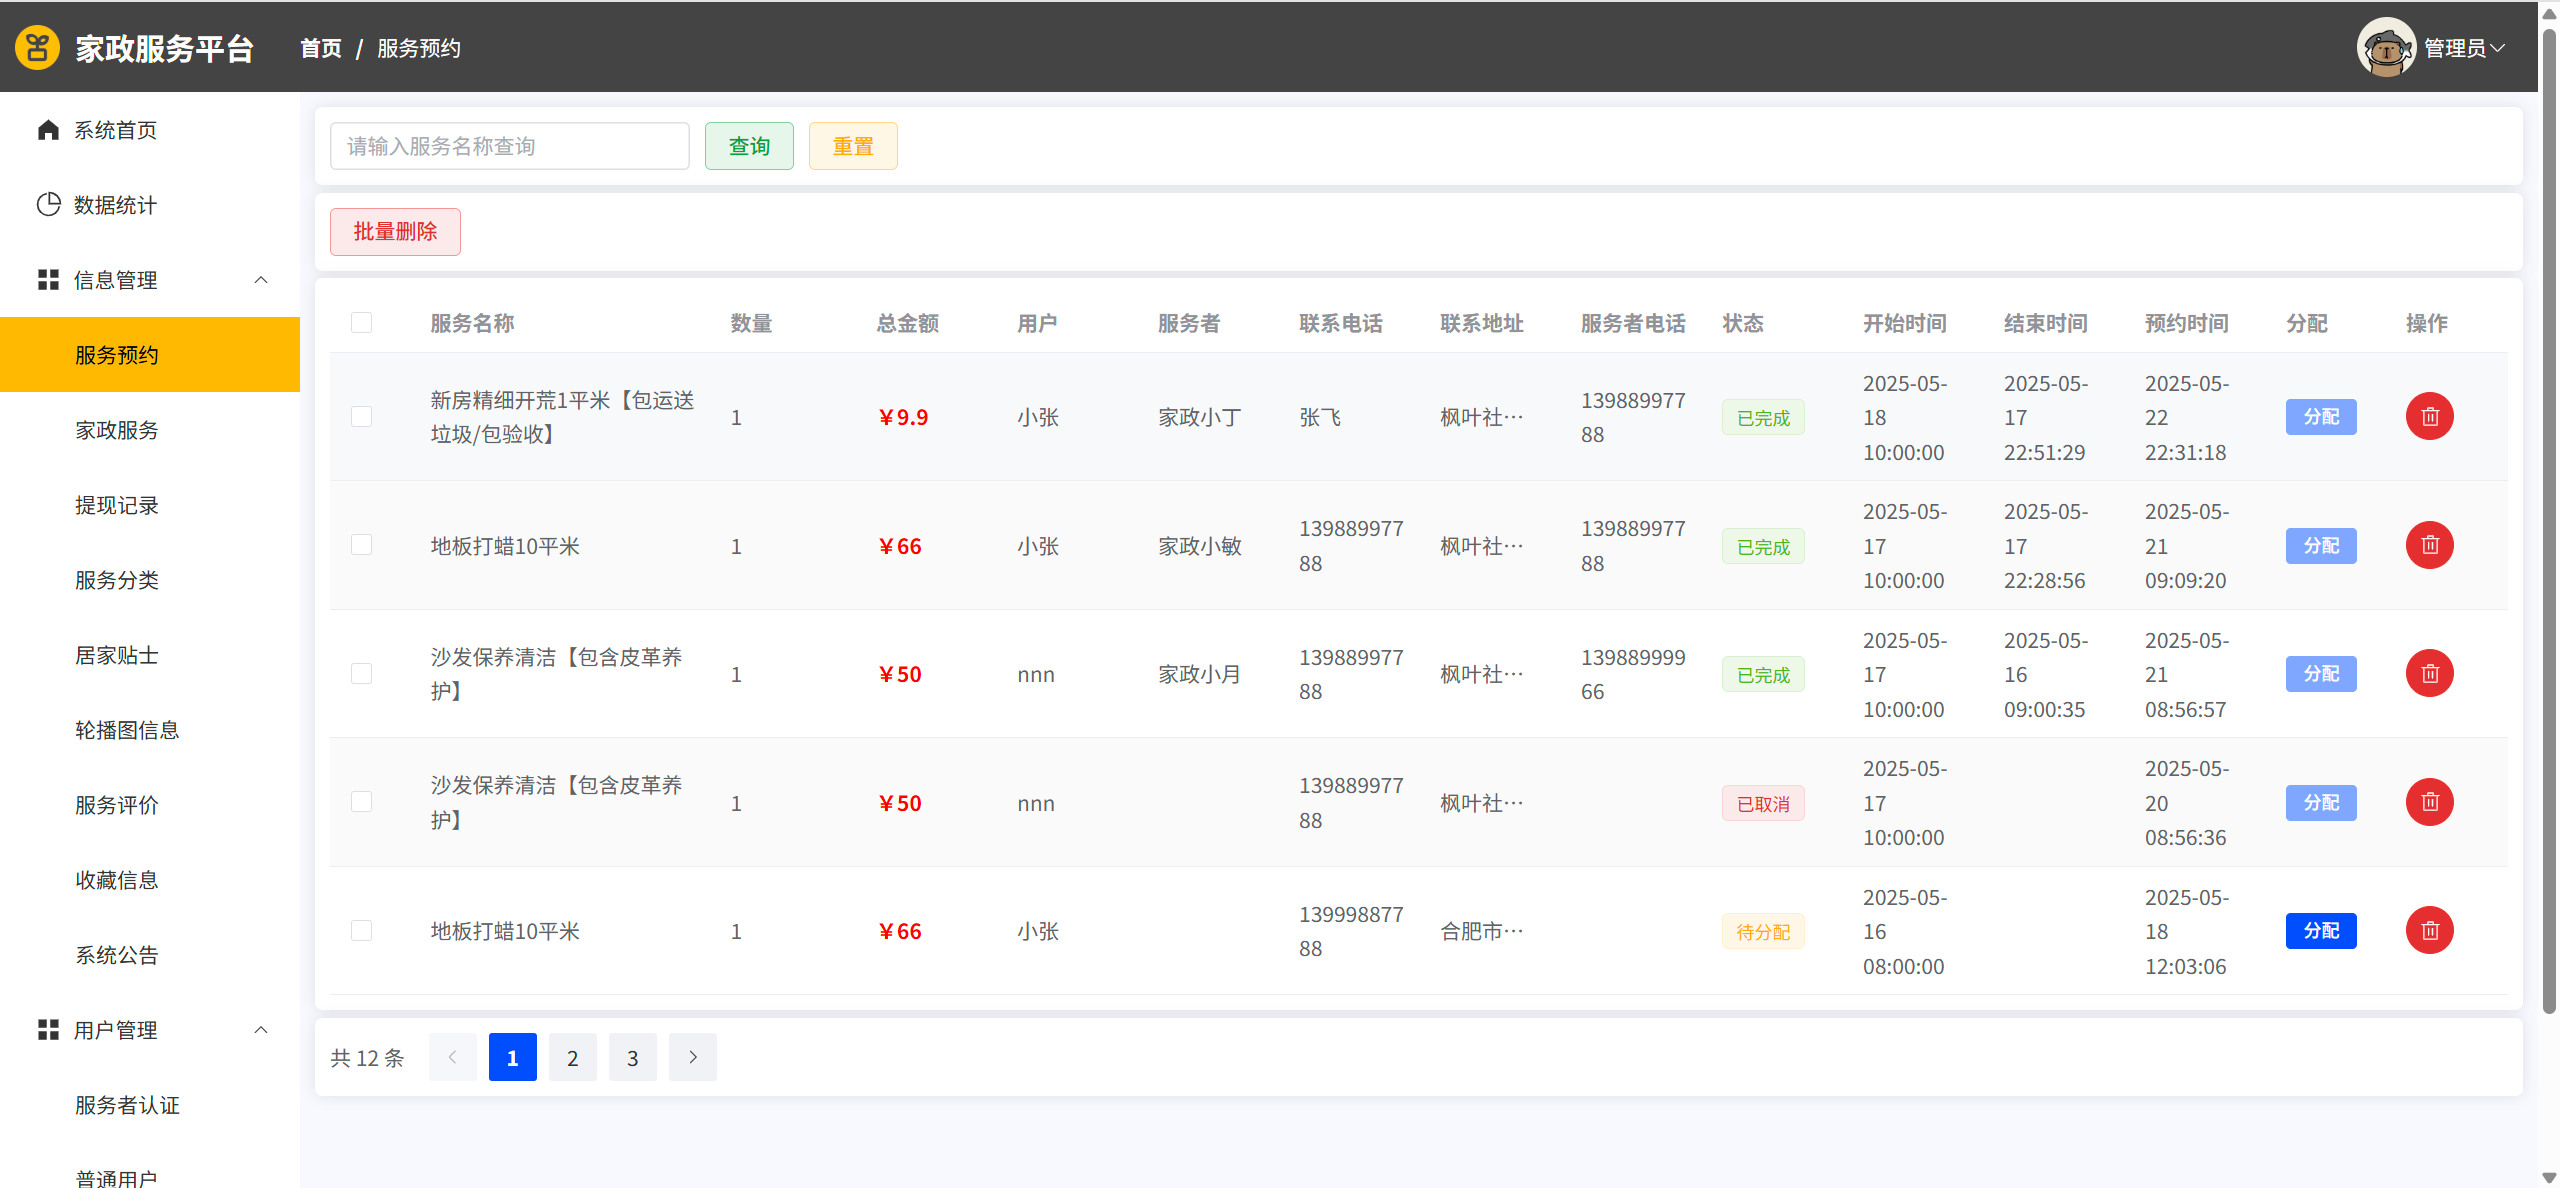
Task: Navigate to 提现记录 menu item
Action: coord(117,505)
